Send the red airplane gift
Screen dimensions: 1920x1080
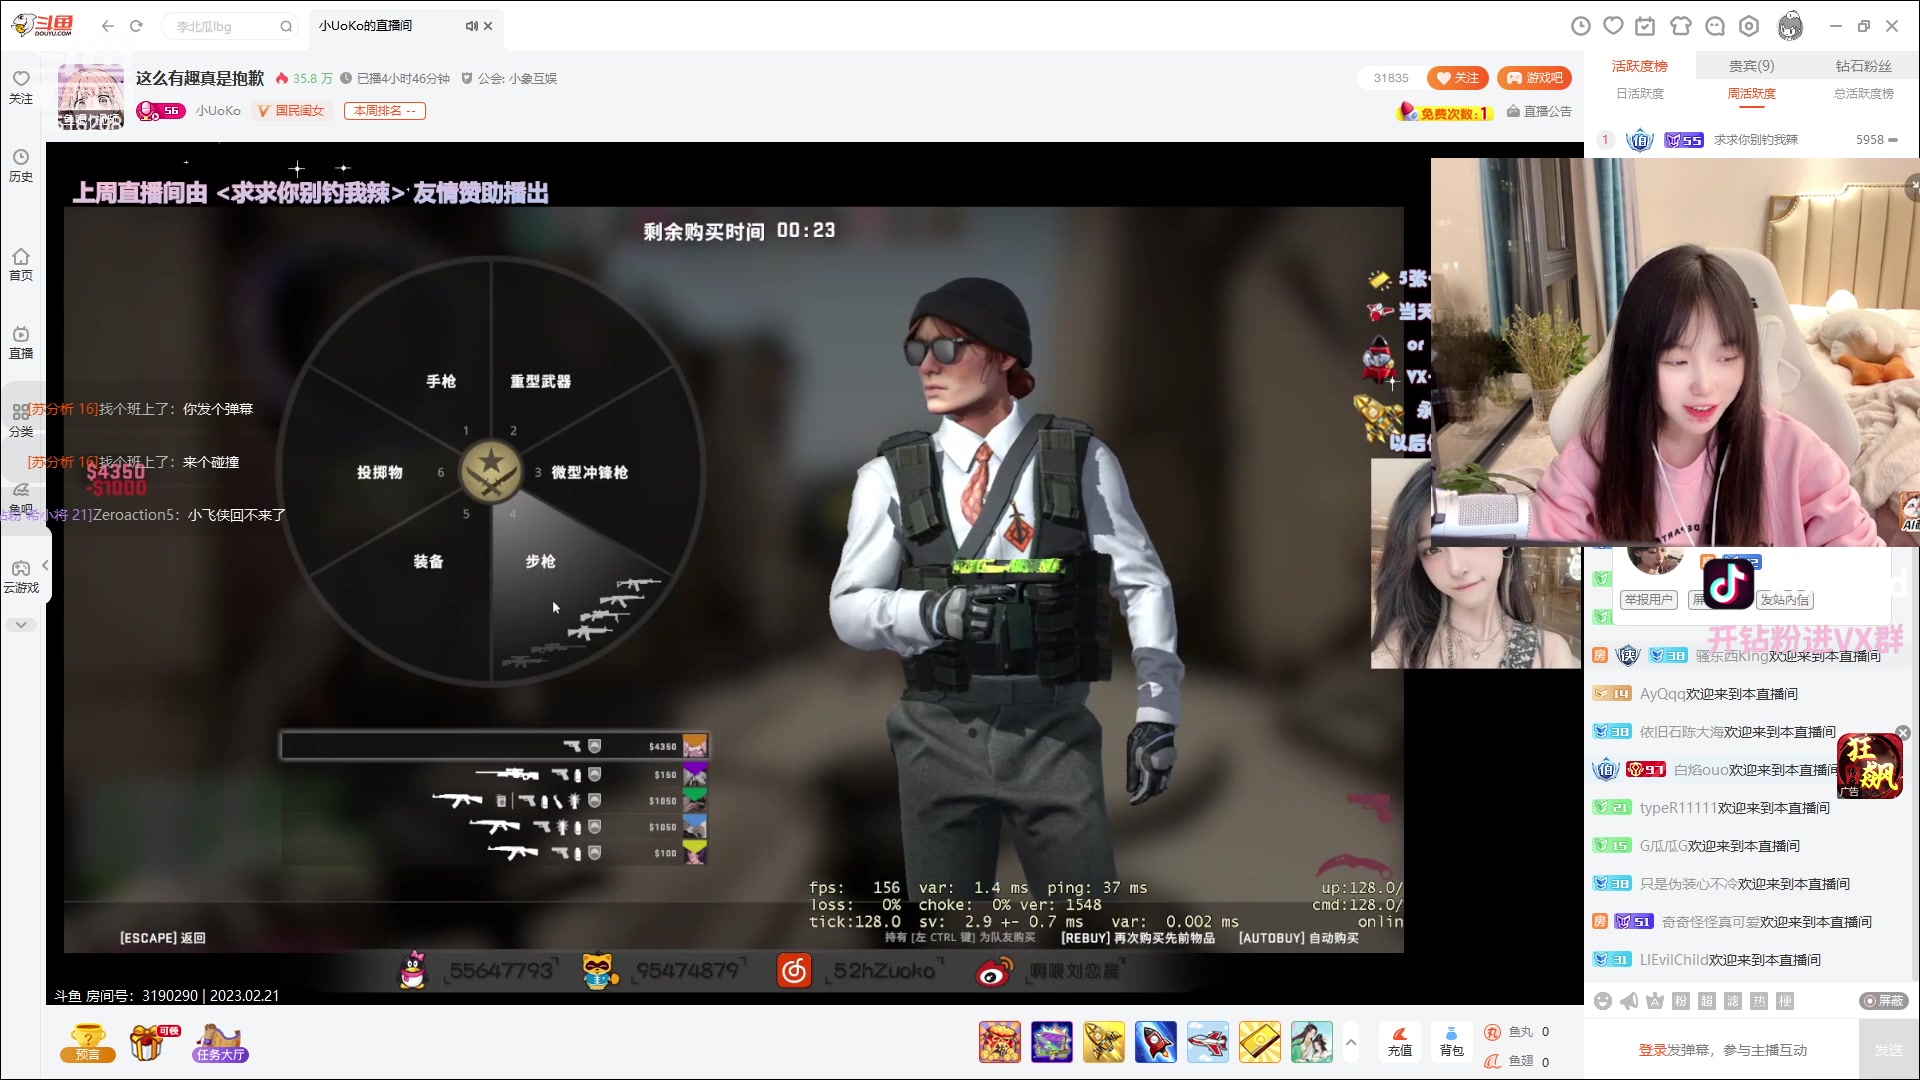[1208, 1042]
